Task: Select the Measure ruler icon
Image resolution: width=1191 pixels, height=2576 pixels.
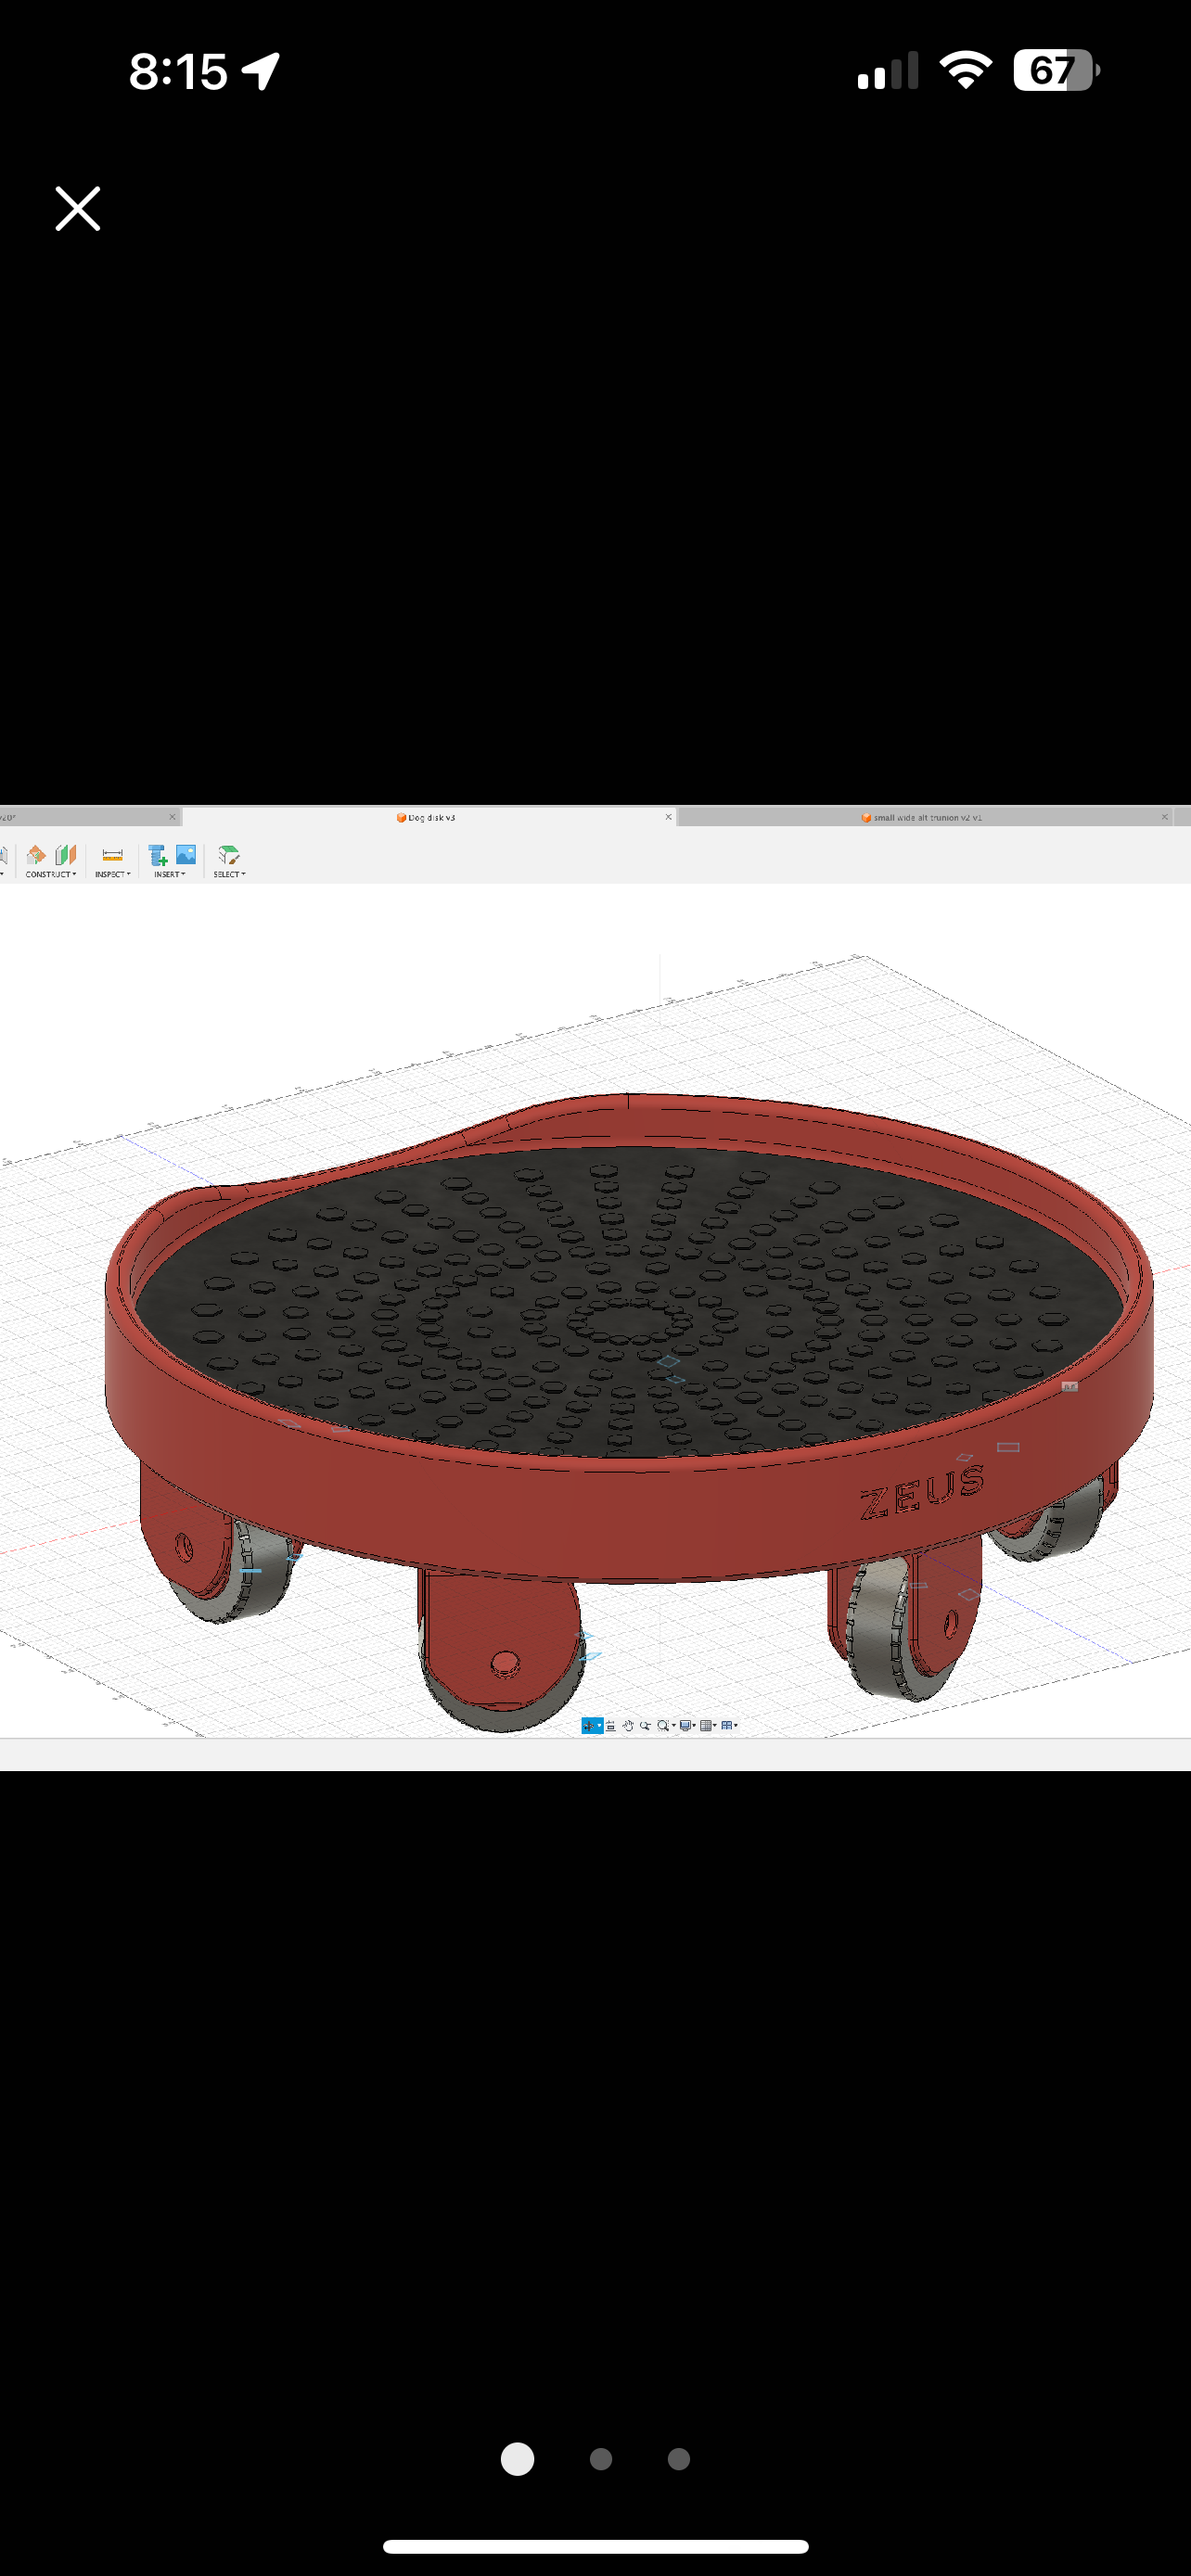Action: click(x=112, y=855)
